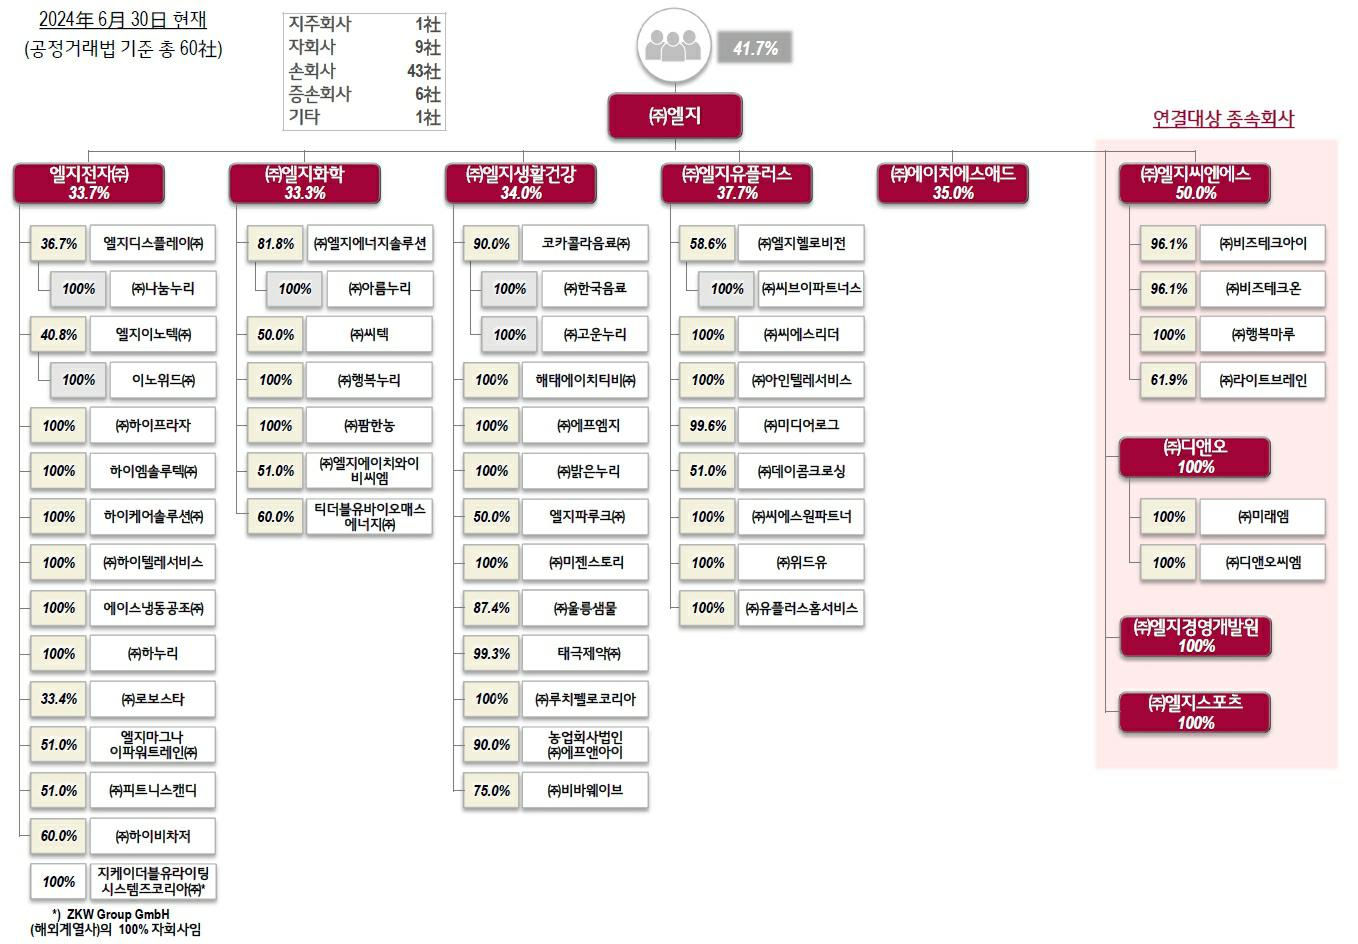Select the ㈜엘지 holding company box
Viewport: 1358px width, 944px height.
[x=675, y=116]
